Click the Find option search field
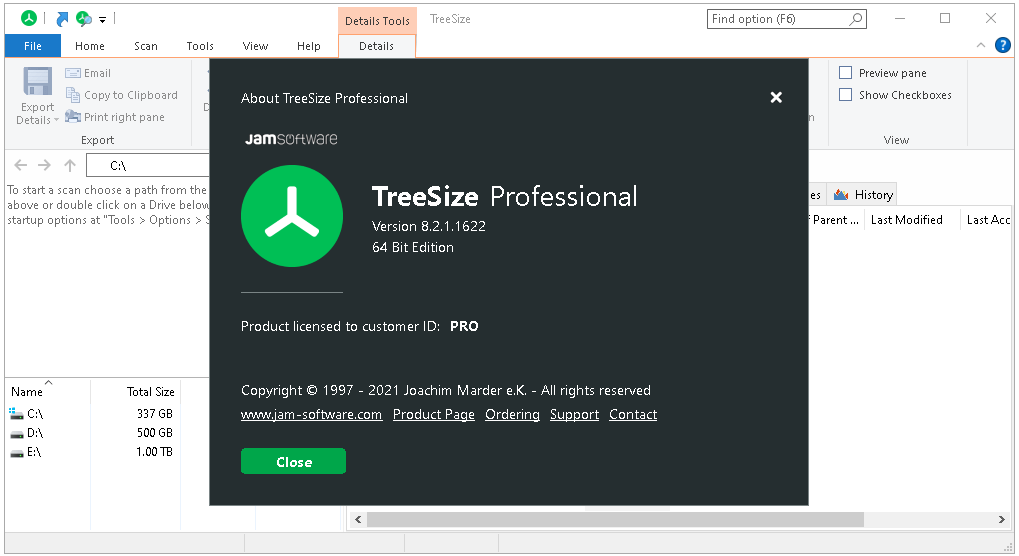 776,19
